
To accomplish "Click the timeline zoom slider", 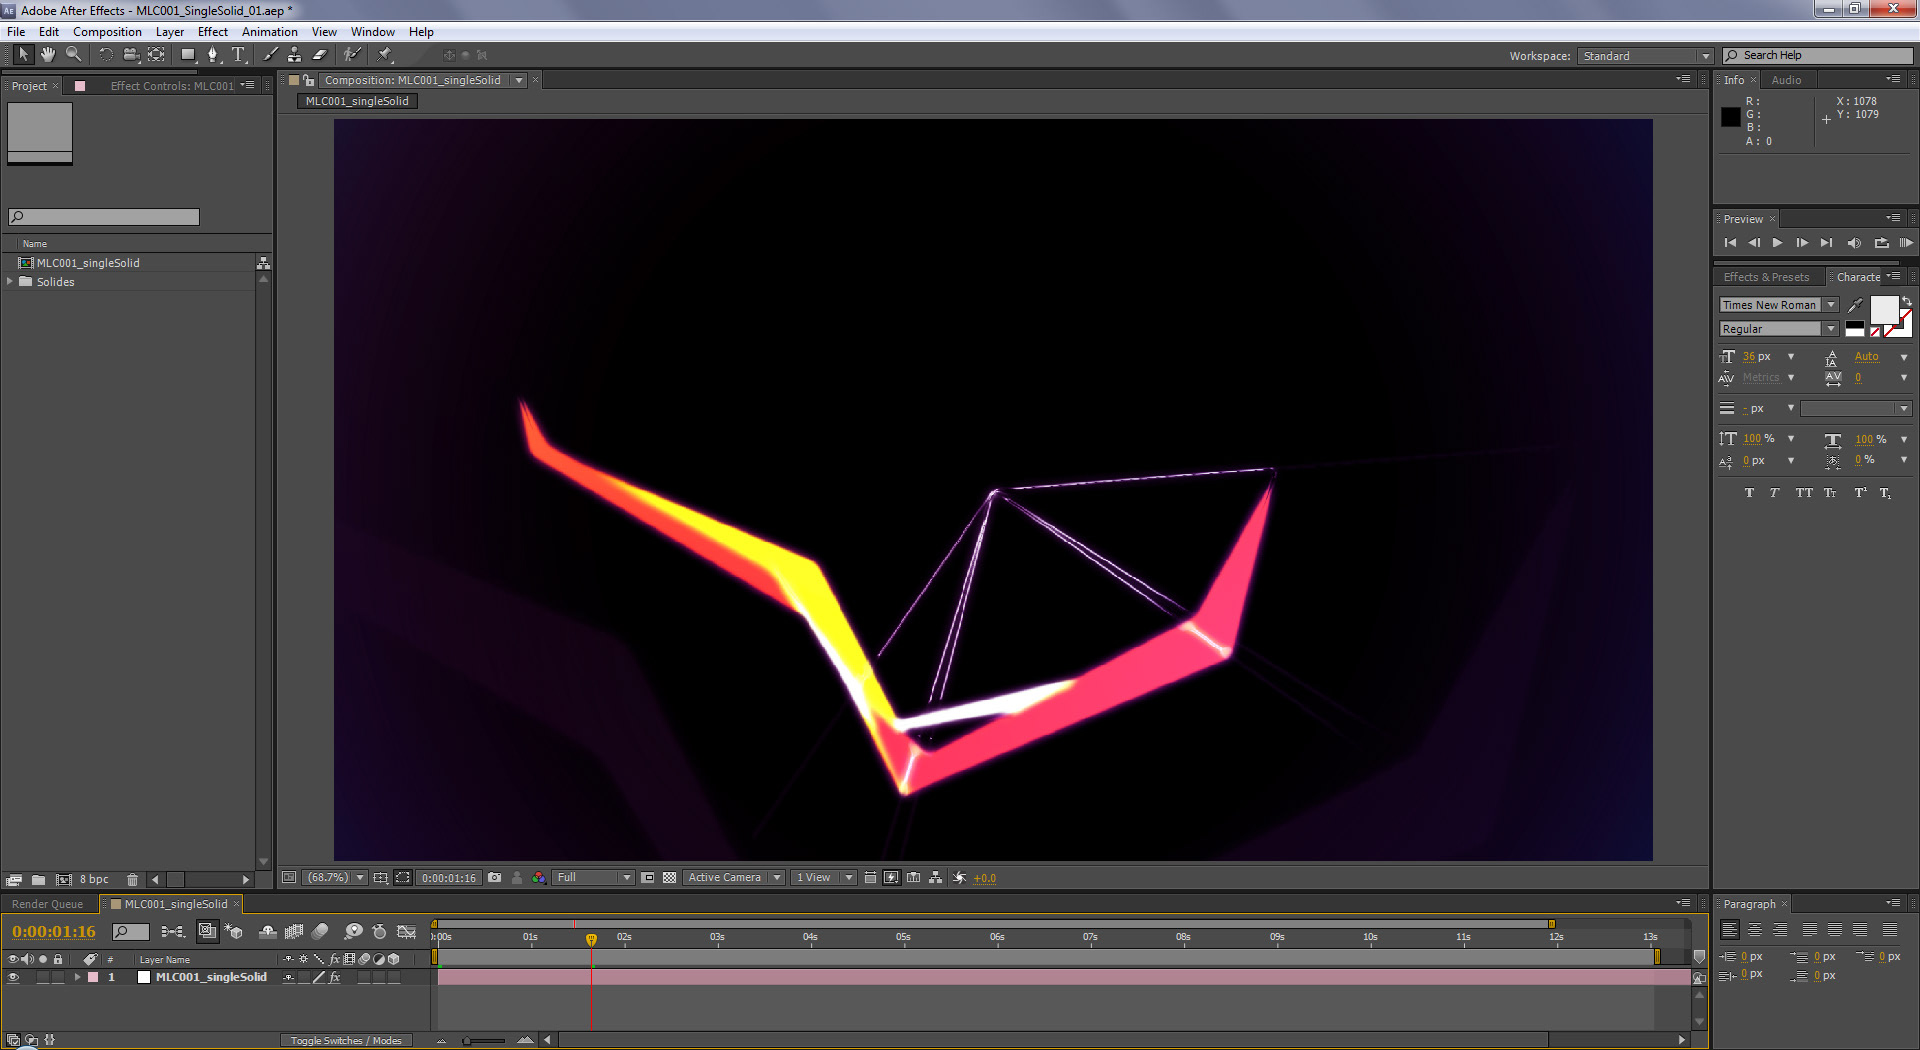I will [484, 1040].
